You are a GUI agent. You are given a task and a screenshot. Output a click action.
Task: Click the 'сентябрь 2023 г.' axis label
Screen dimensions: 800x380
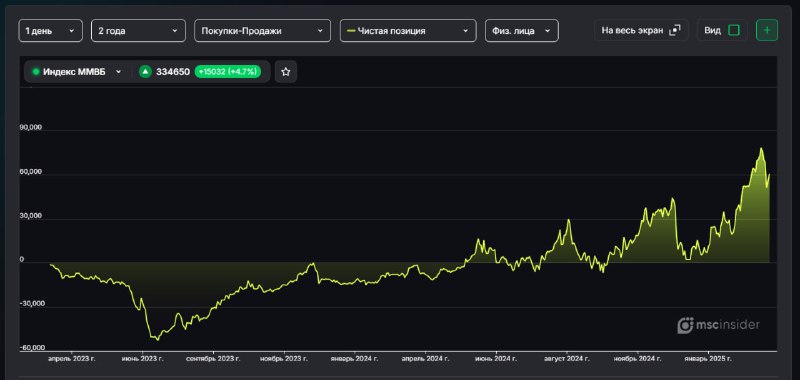[214, 359]
